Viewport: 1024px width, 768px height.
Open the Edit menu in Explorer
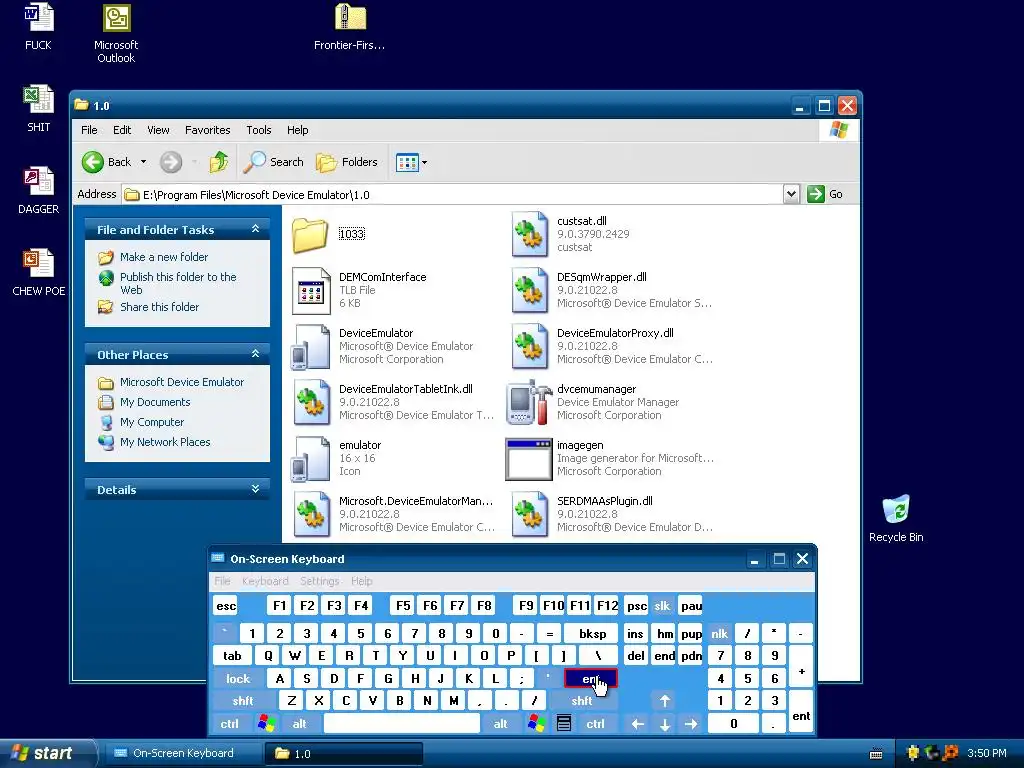122,130
